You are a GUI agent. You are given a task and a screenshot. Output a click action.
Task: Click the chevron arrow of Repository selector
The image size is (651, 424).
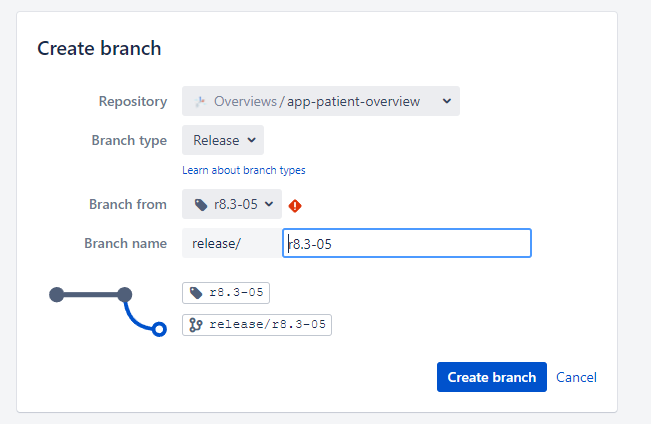tap(447, 101)
